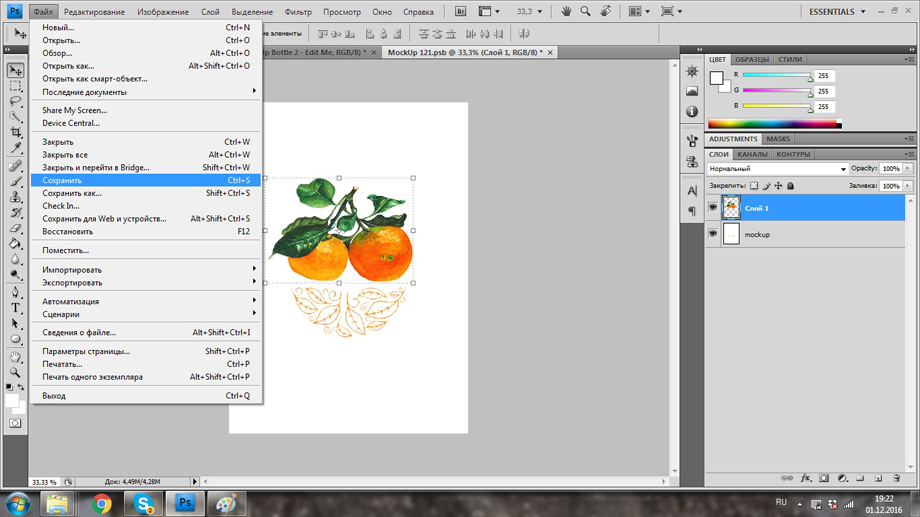Click the delete layer trash icon
The height and width of the screenshot is (517, 920).
tap(896, 479)
